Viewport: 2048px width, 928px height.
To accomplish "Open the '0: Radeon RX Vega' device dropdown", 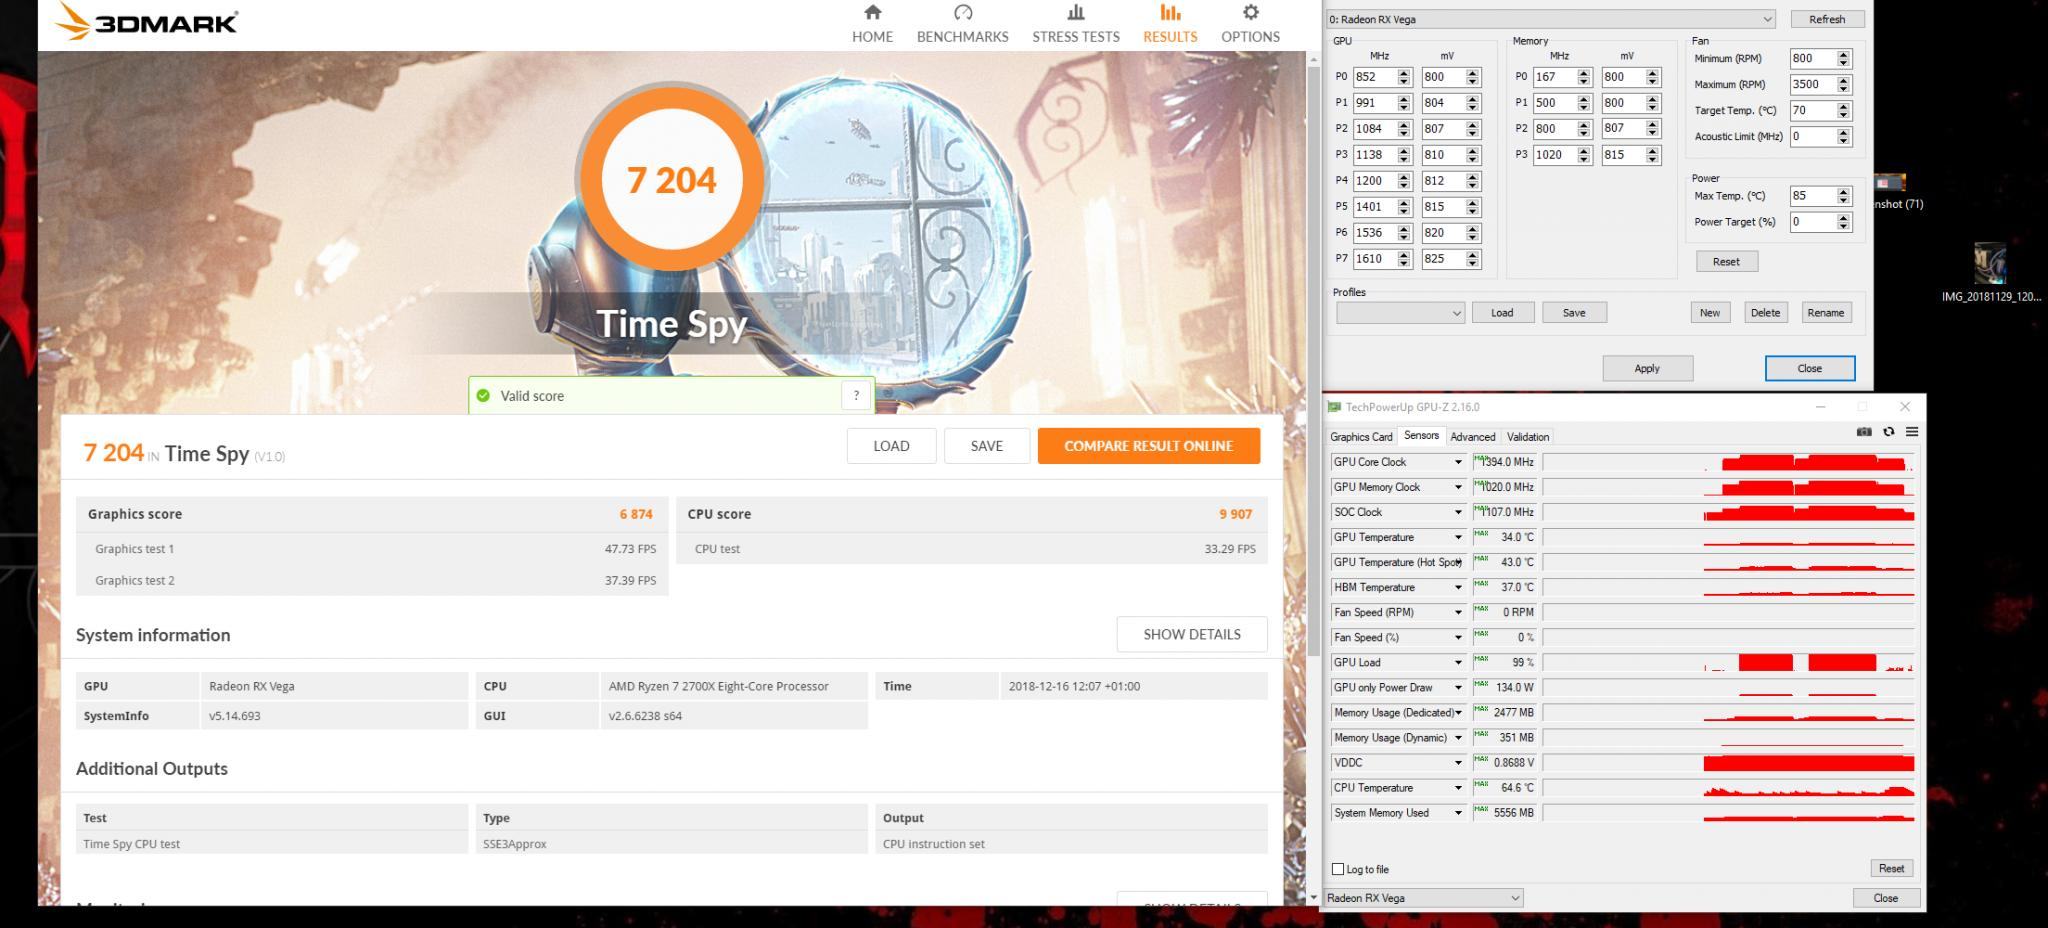I will (1550, 19).
